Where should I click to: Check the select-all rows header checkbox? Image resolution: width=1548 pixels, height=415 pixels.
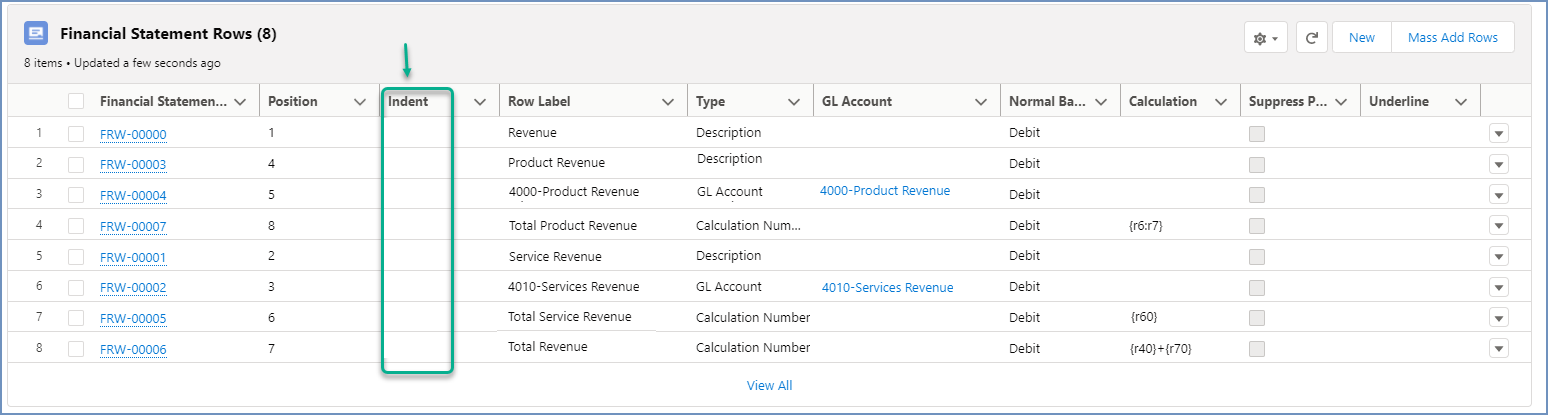(76, 101)
